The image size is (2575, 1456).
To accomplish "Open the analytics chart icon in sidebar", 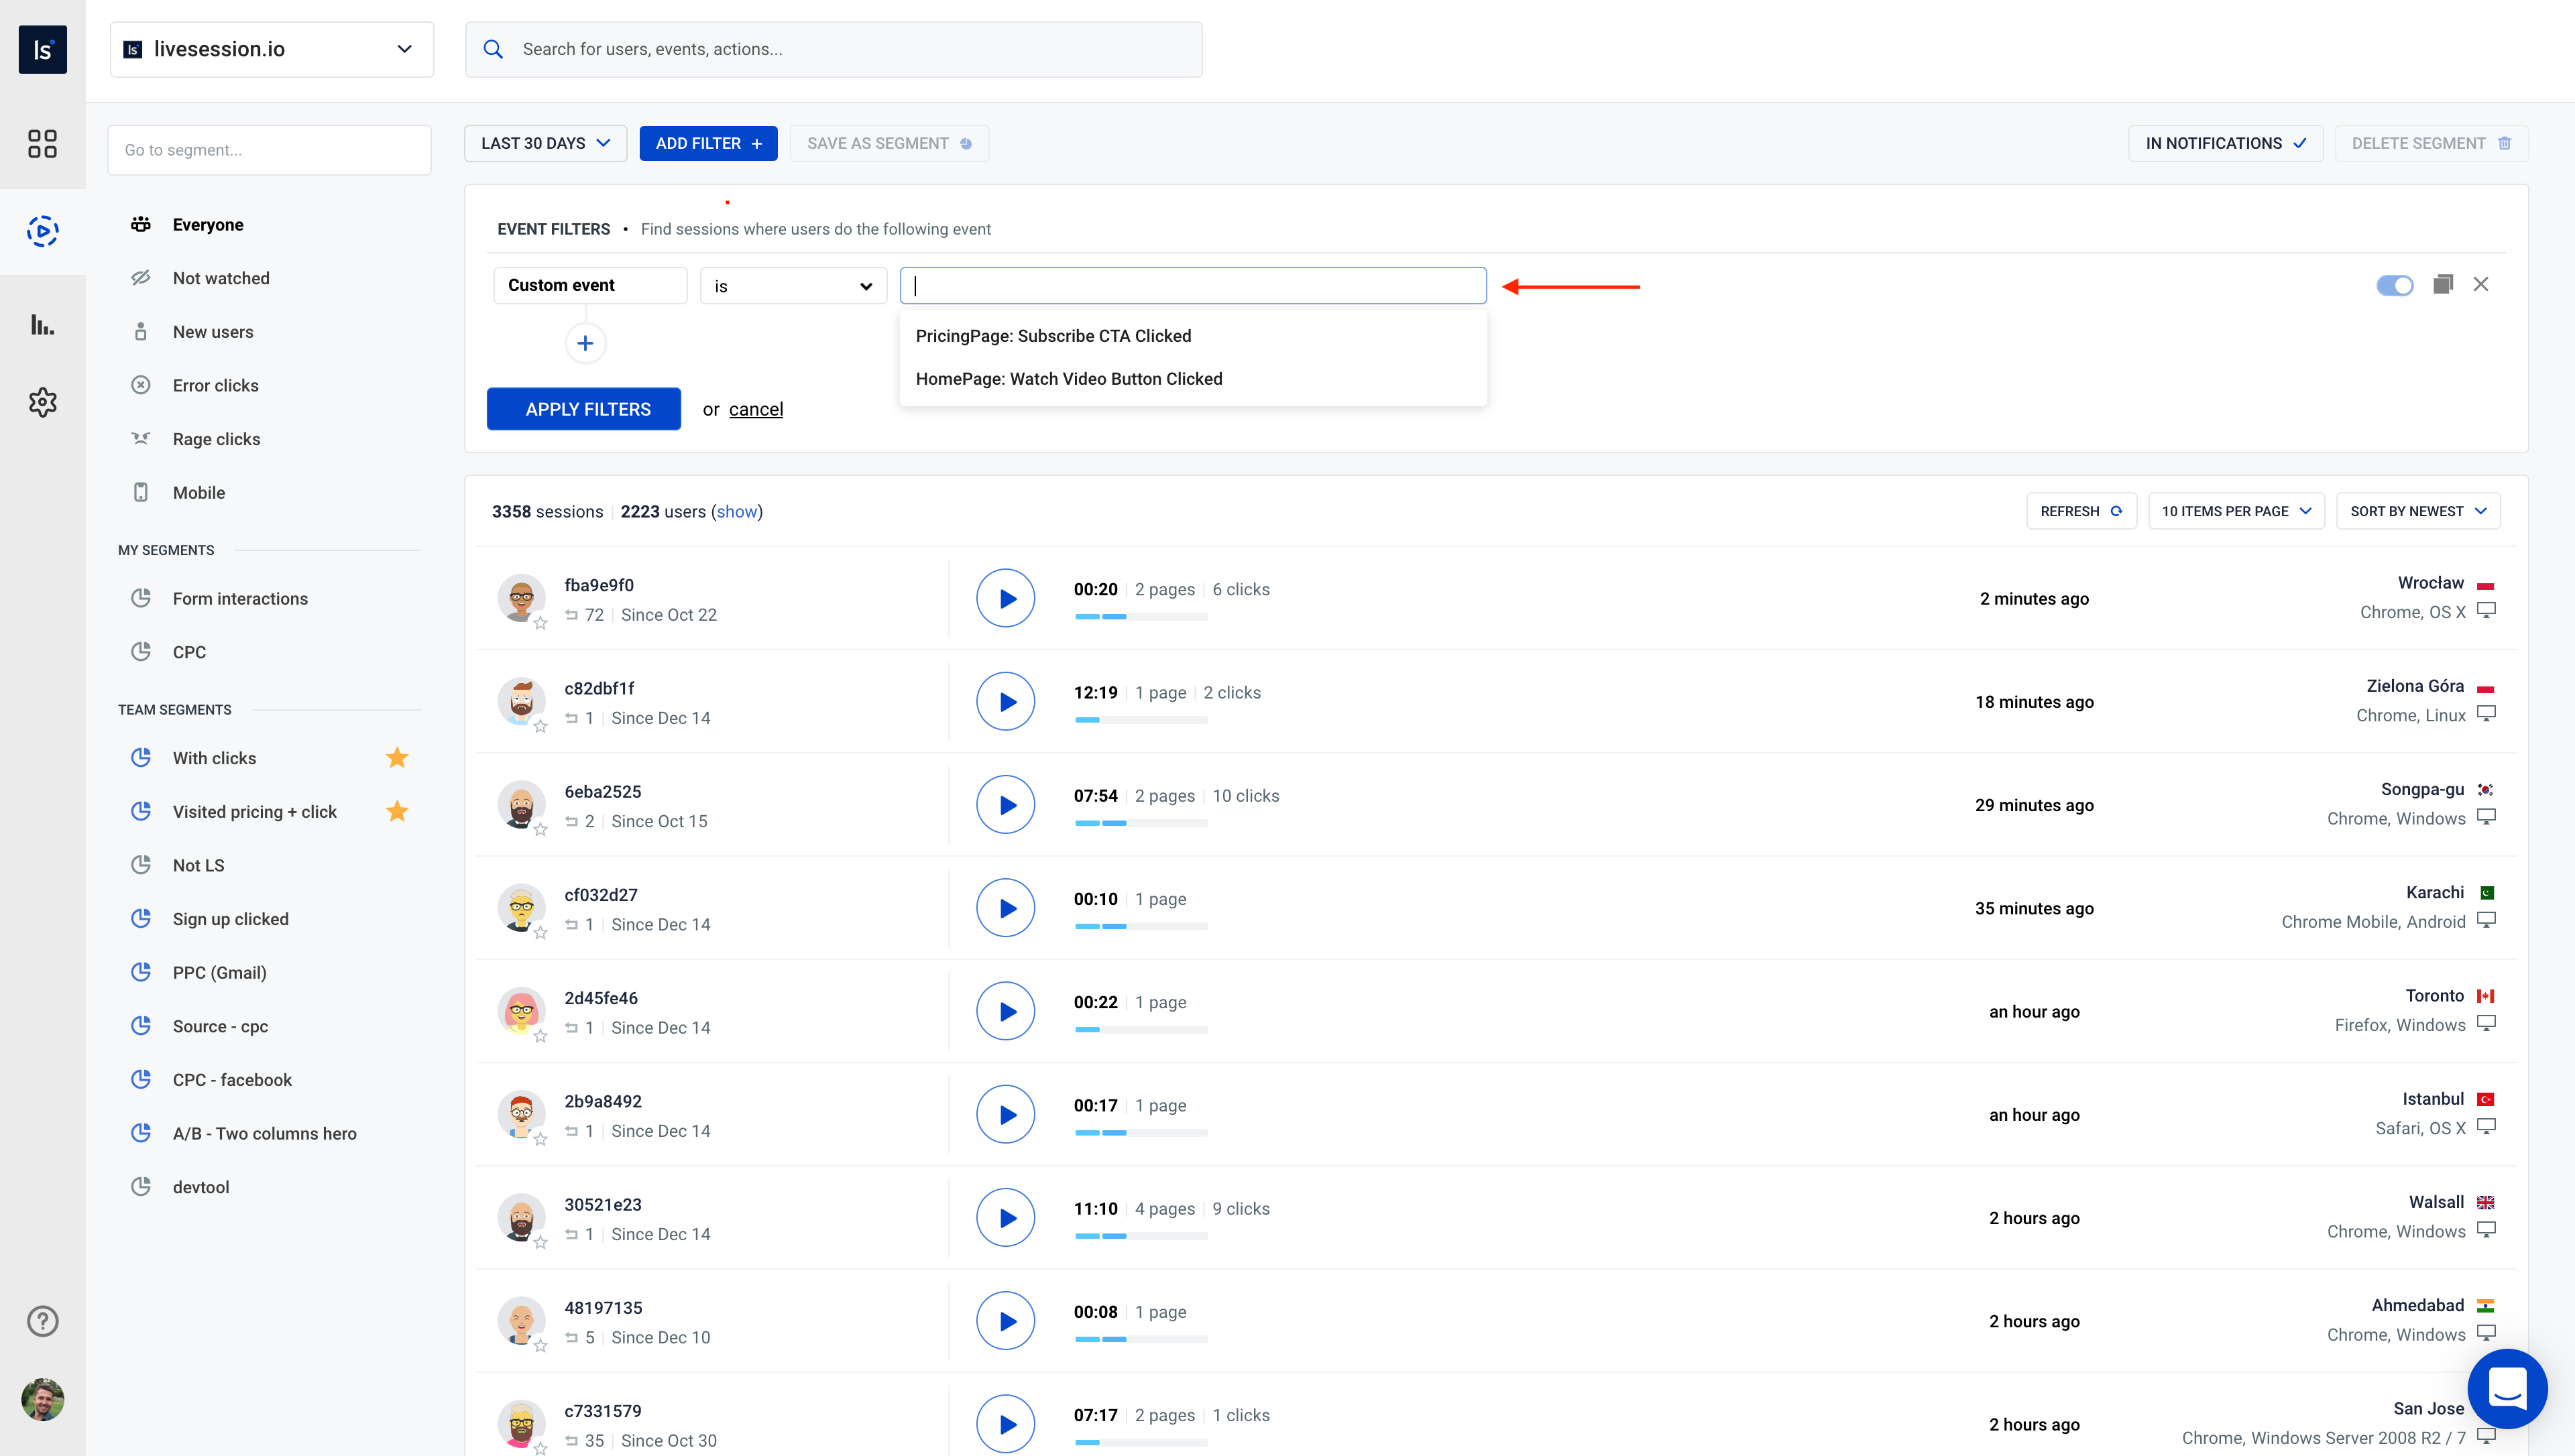I will 43,324.
